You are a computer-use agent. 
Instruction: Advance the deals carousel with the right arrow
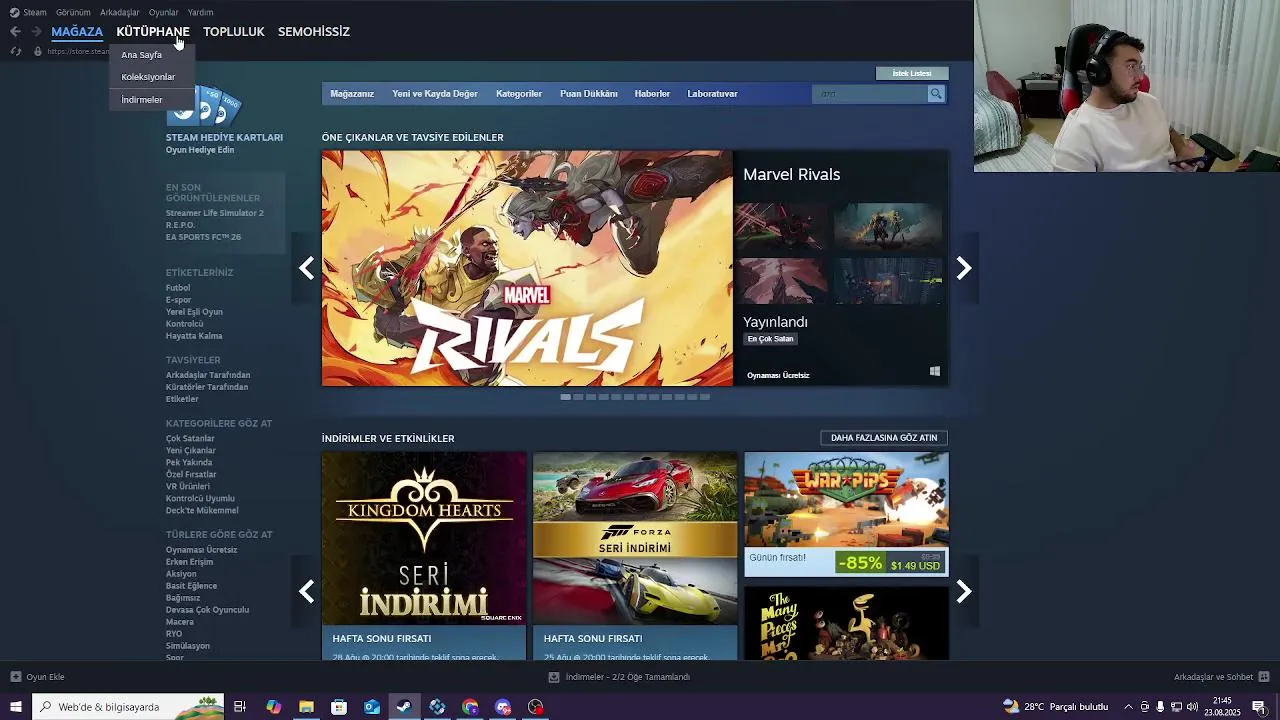(963, 592)
